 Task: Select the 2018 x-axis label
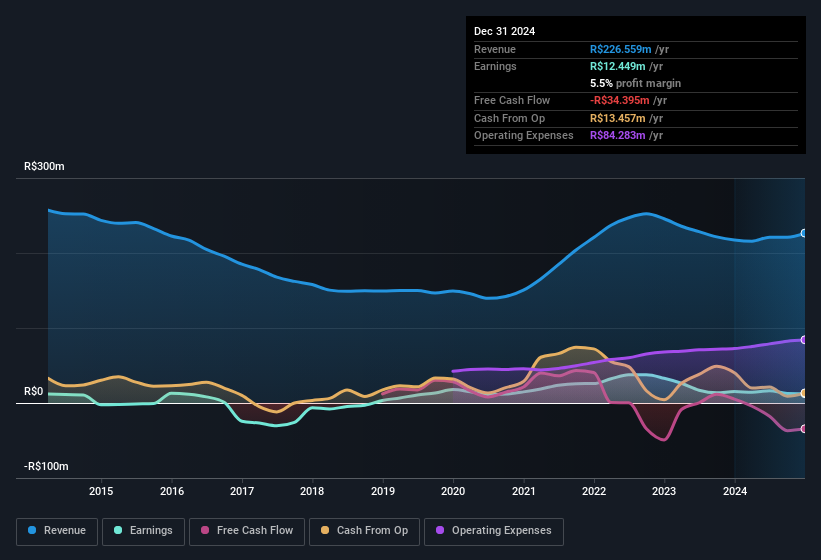click(312, 491)
